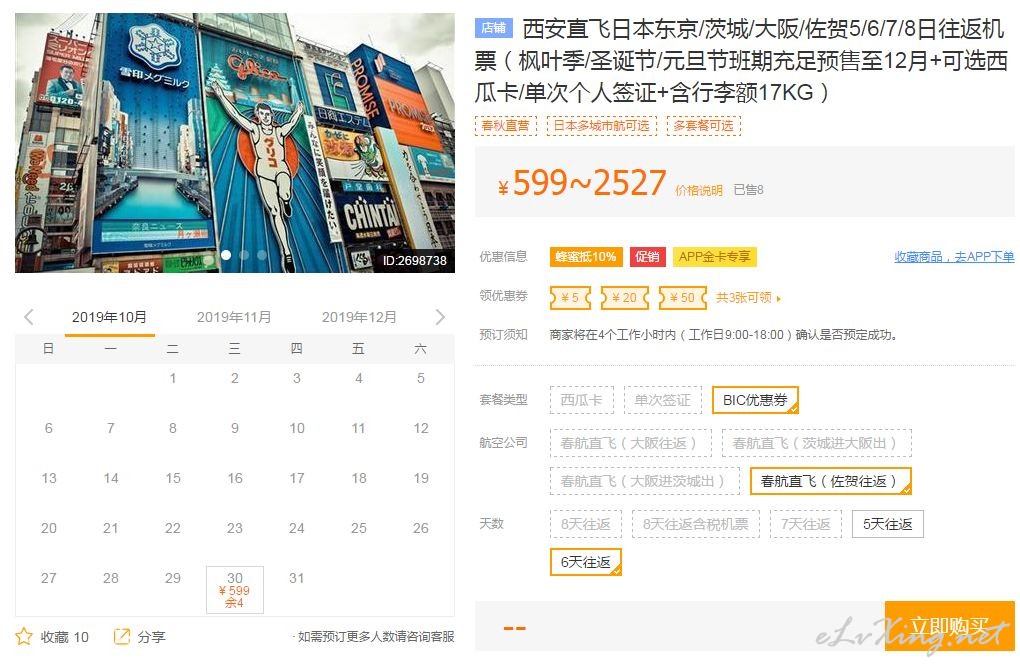This screenshot has height=669, width=1020.
Task: Click the product title 西安直飞日本东京
Action: coord(742,61)
